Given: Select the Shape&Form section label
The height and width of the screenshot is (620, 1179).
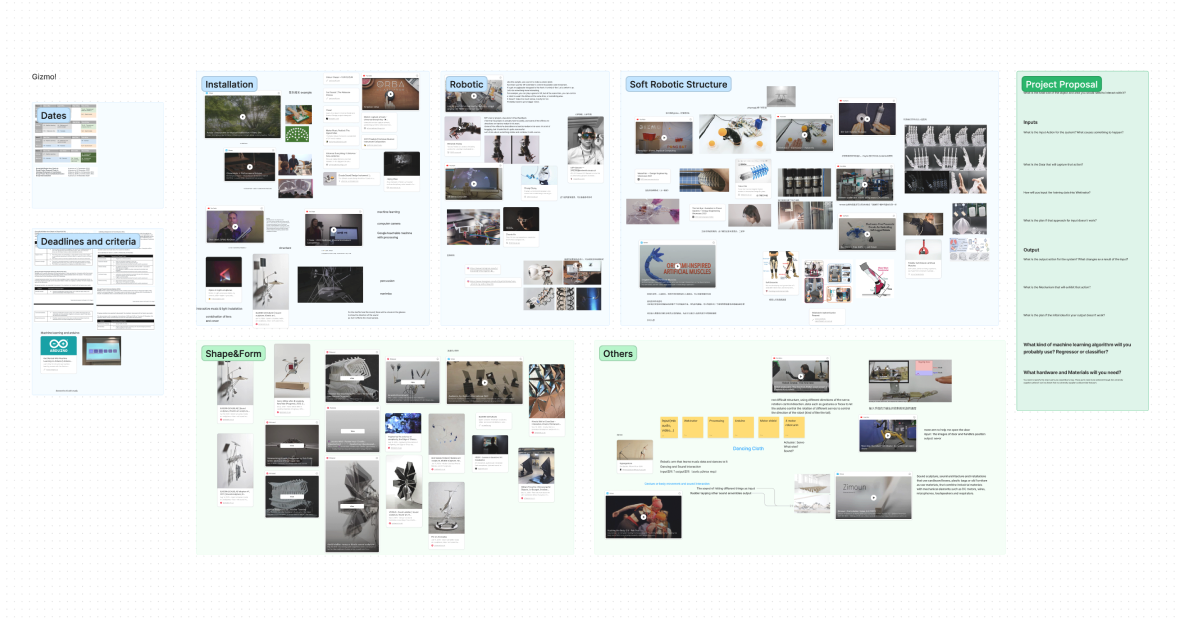Looking at the screenshot, I should coord(233,354).
